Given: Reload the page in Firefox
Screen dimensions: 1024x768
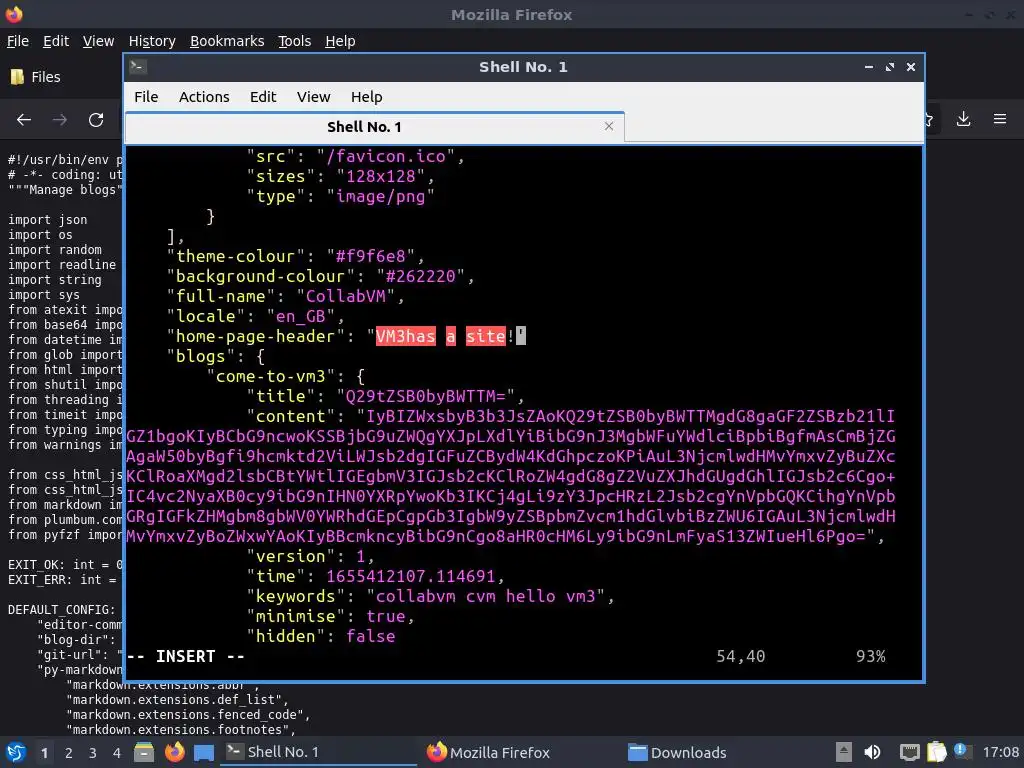Looking at the screenshot, I should click(x=96, y=120).
